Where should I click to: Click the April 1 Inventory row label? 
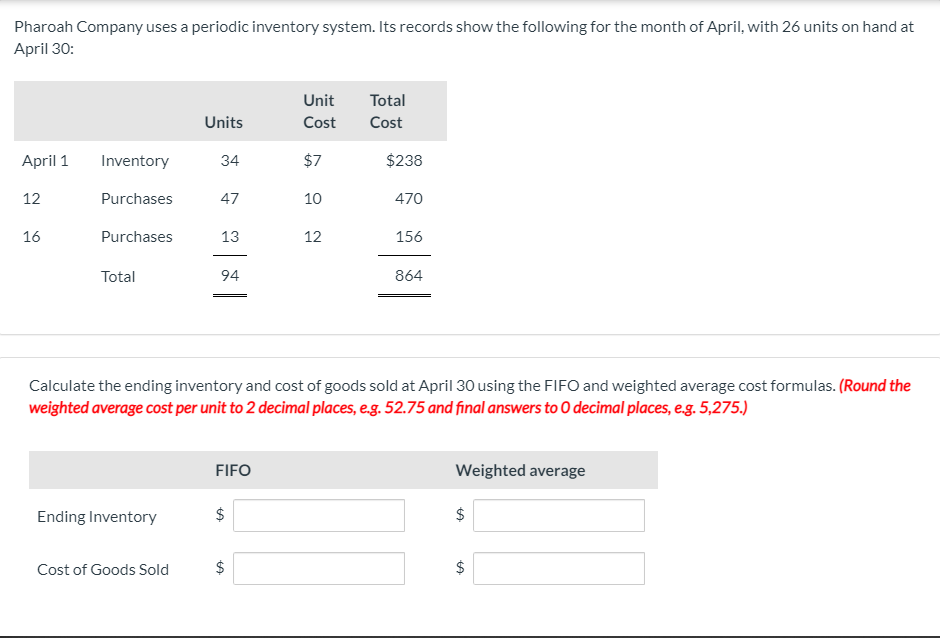click(134, 161)
